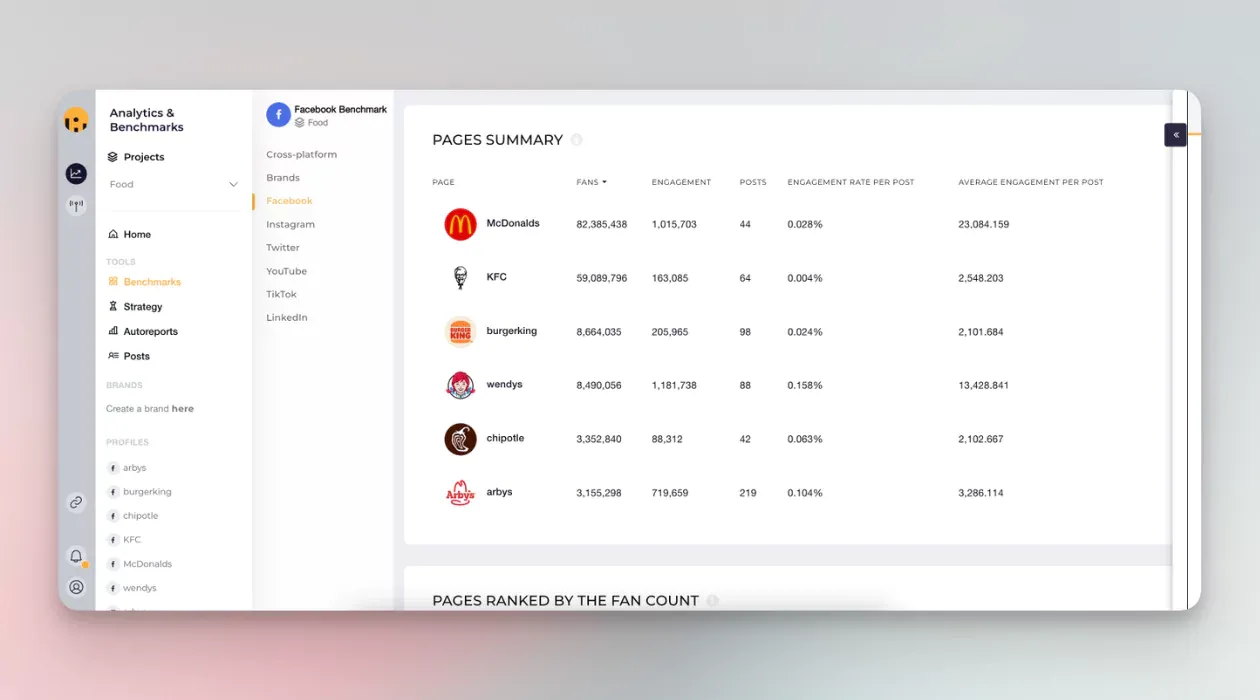The height and width of the screenshot is (700, 1260).
Task: Sort by Engagement column header
Action: click(x=681, y=182)
